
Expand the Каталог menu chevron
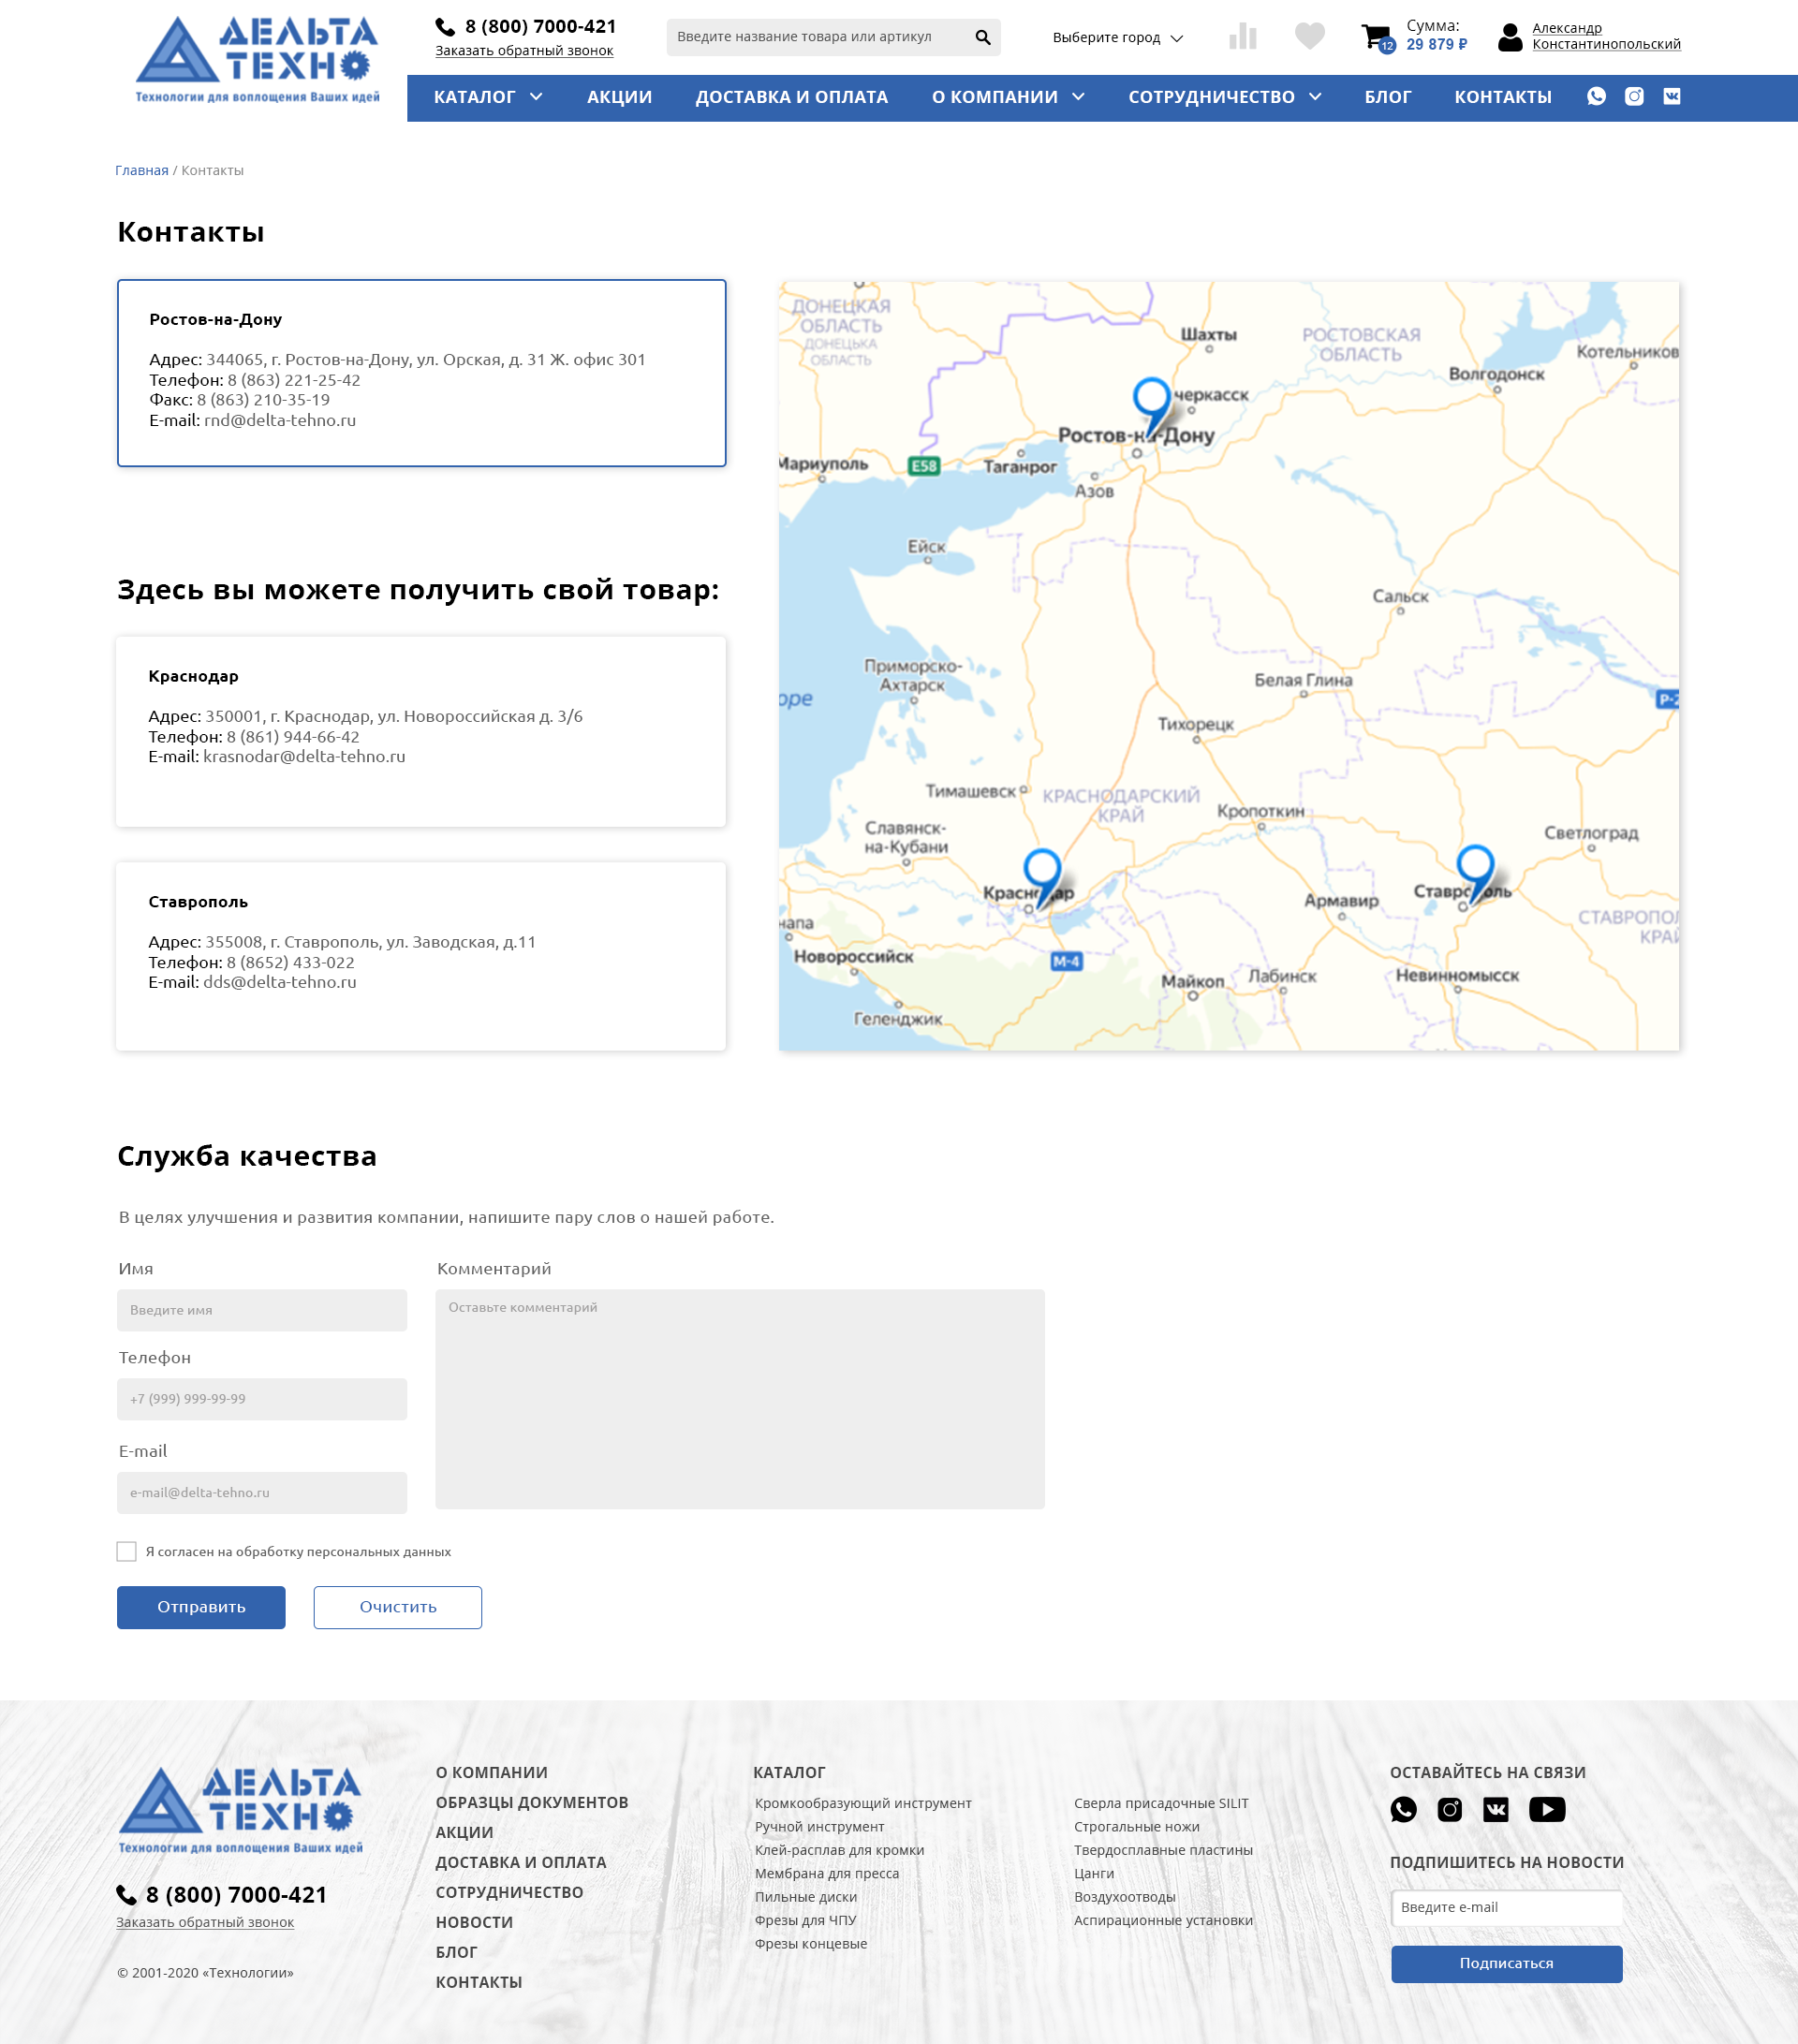point(536,97)
